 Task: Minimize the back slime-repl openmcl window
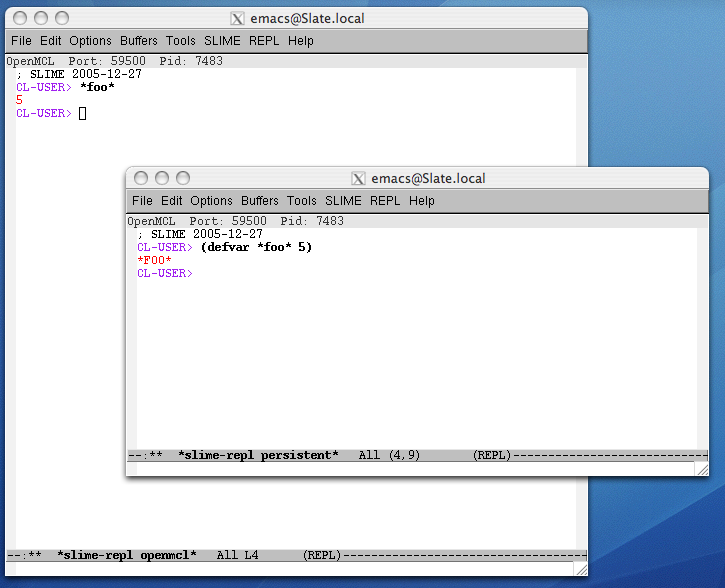tap(40, 18)
